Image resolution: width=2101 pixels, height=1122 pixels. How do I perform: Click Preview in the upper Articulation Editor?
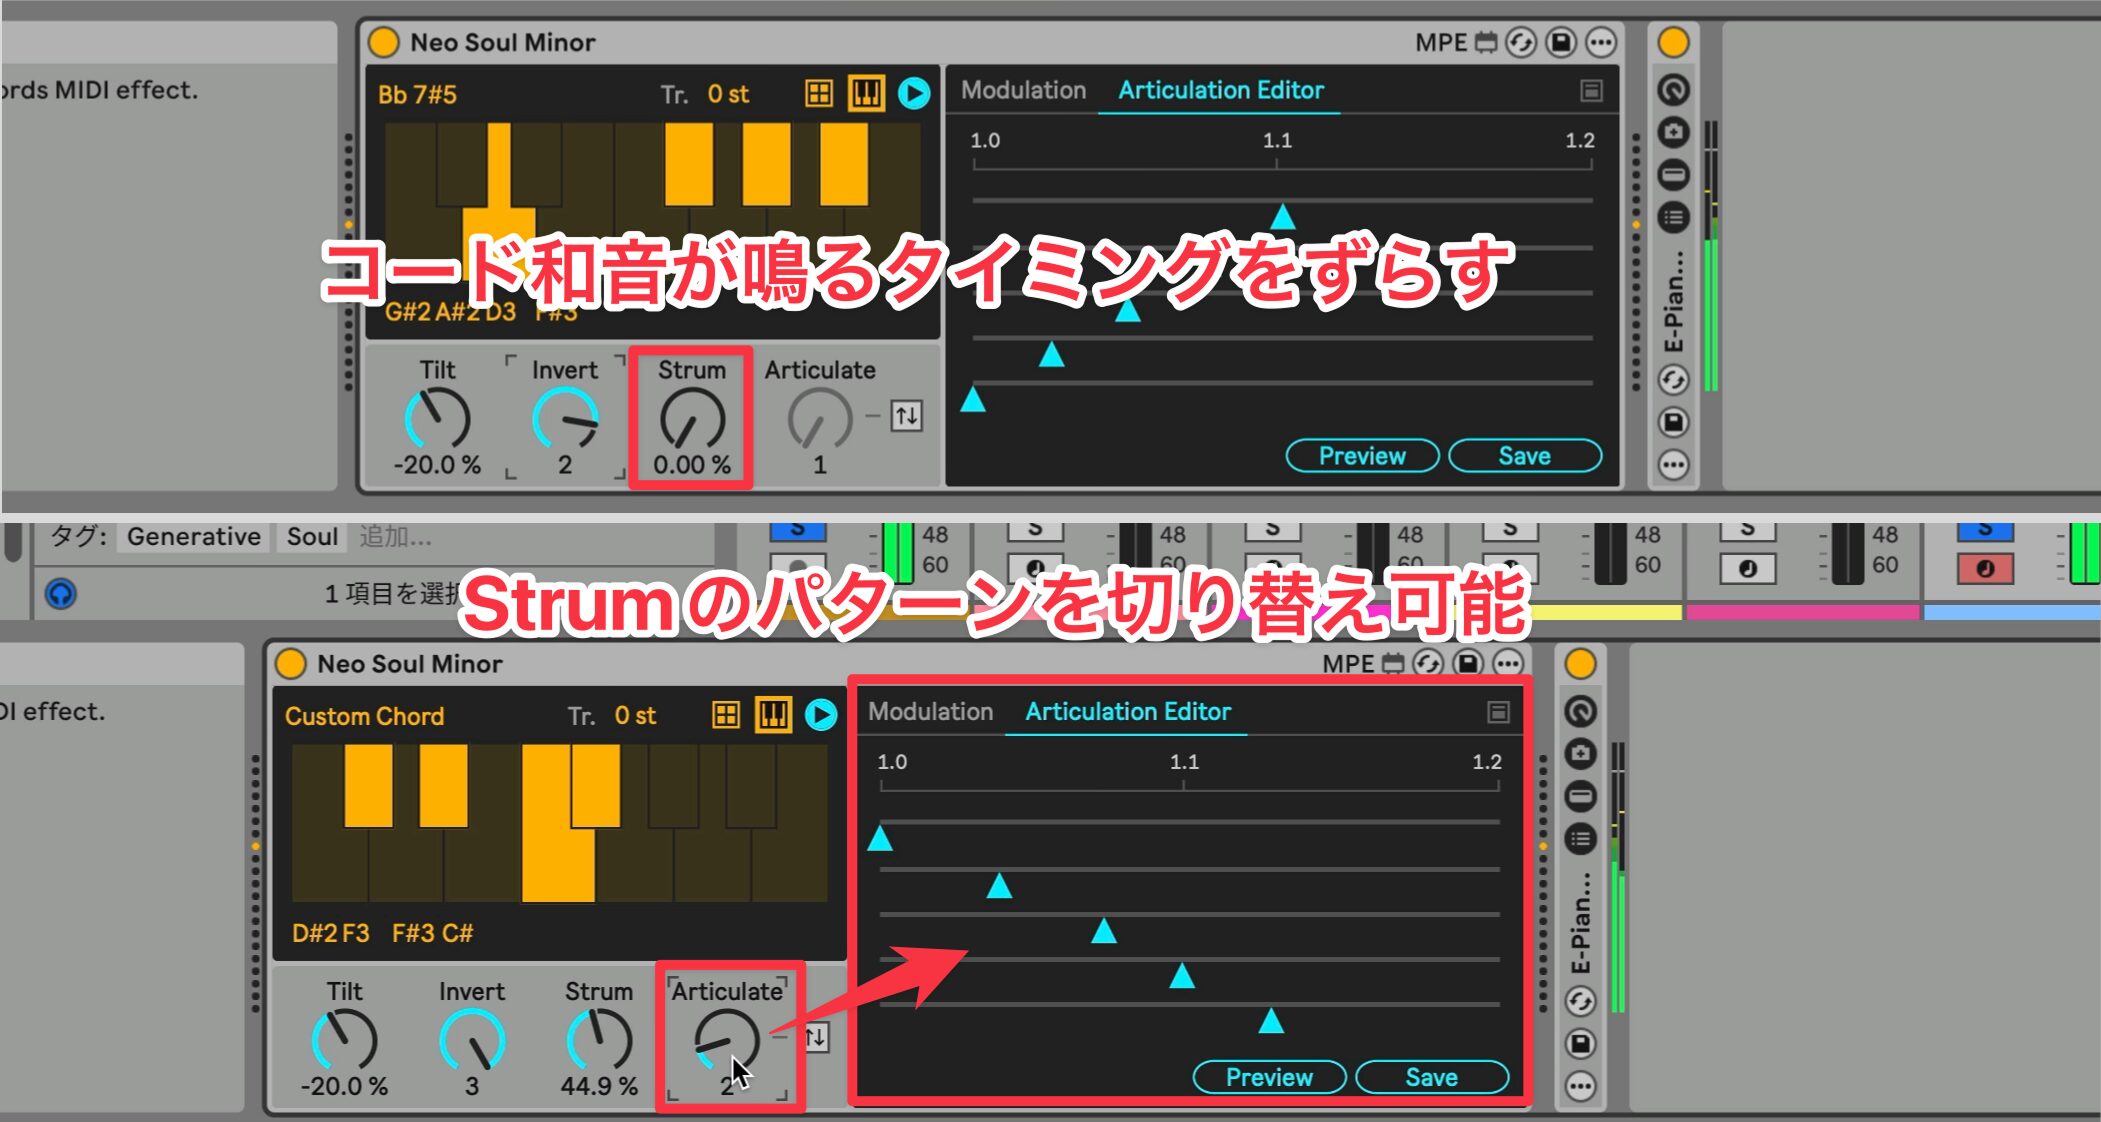click(1362, 456)
